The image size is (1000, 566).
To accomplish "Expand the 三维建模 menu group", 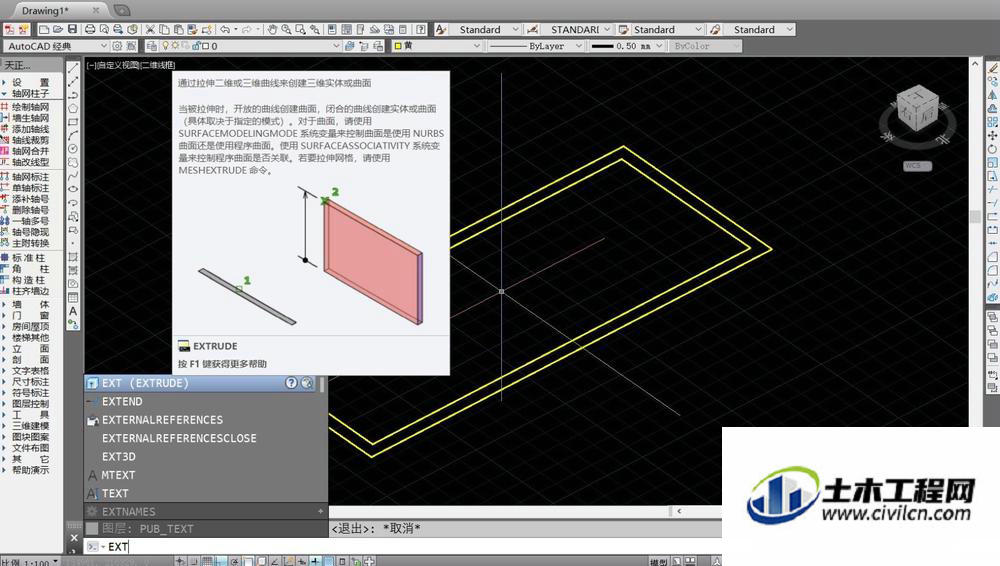I will (x=30, y=426).
